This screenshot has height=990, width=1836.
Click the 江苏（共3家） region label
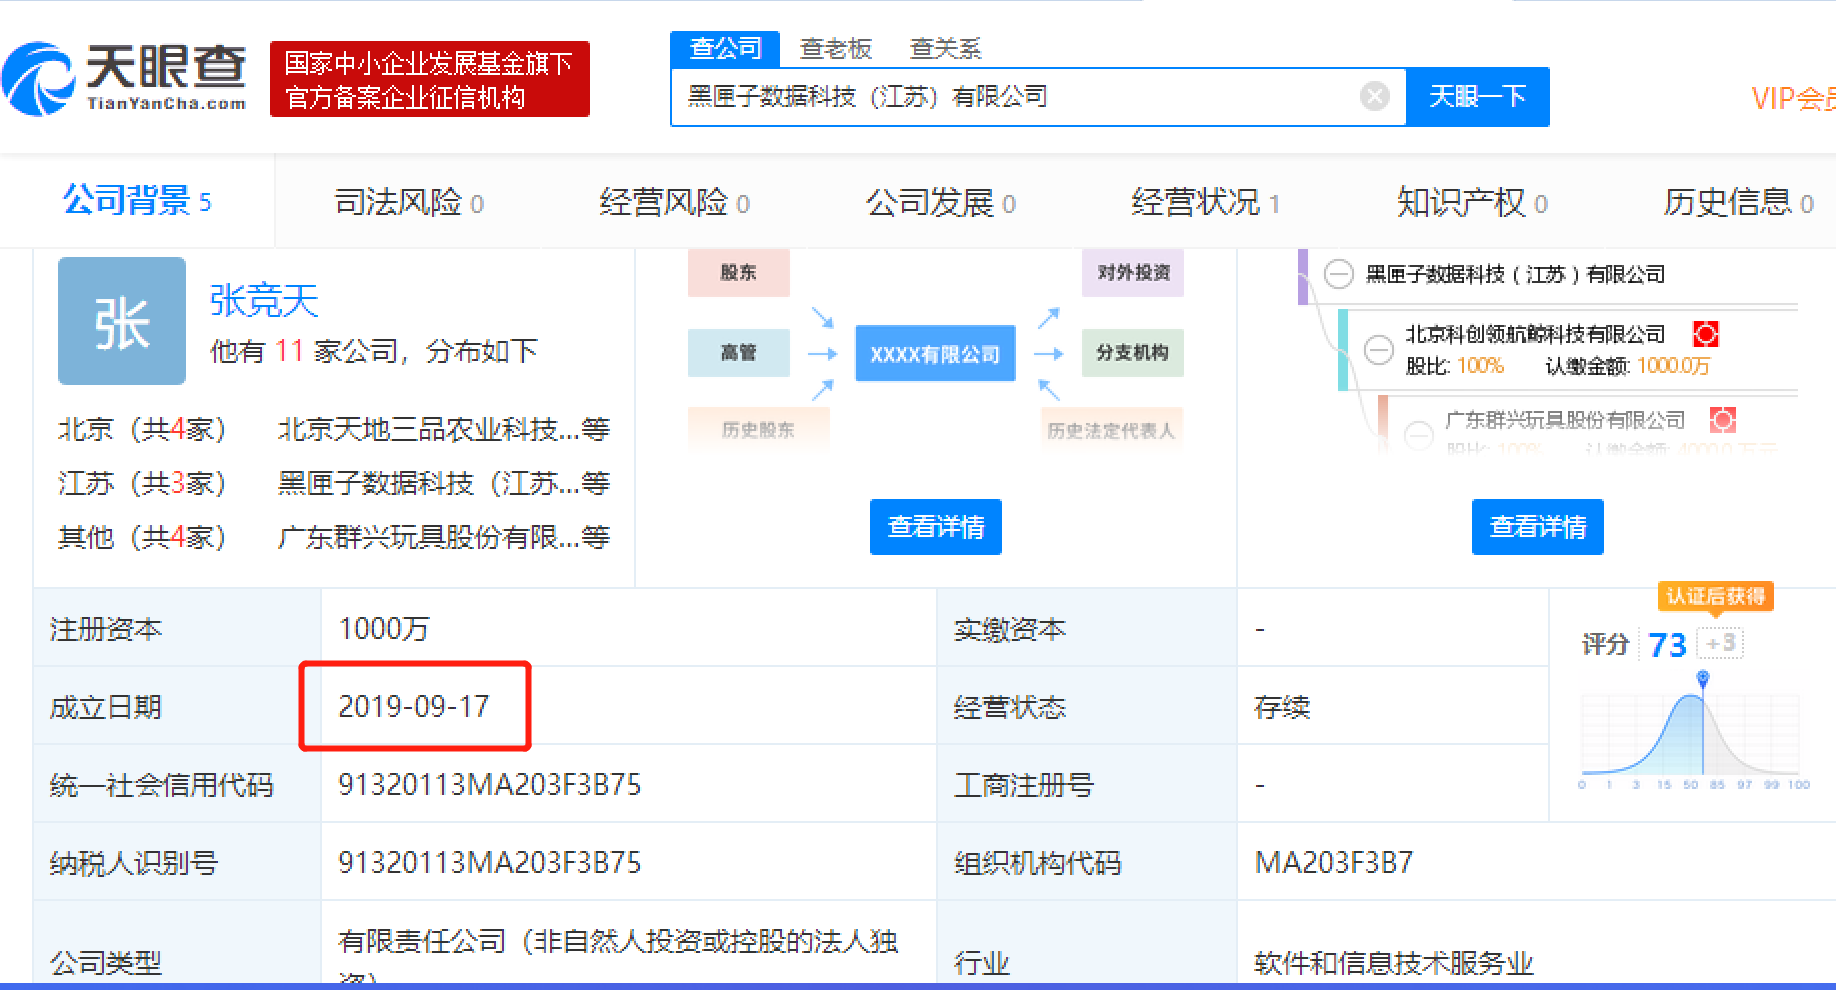pyautogui.click(x=142, y=484)
